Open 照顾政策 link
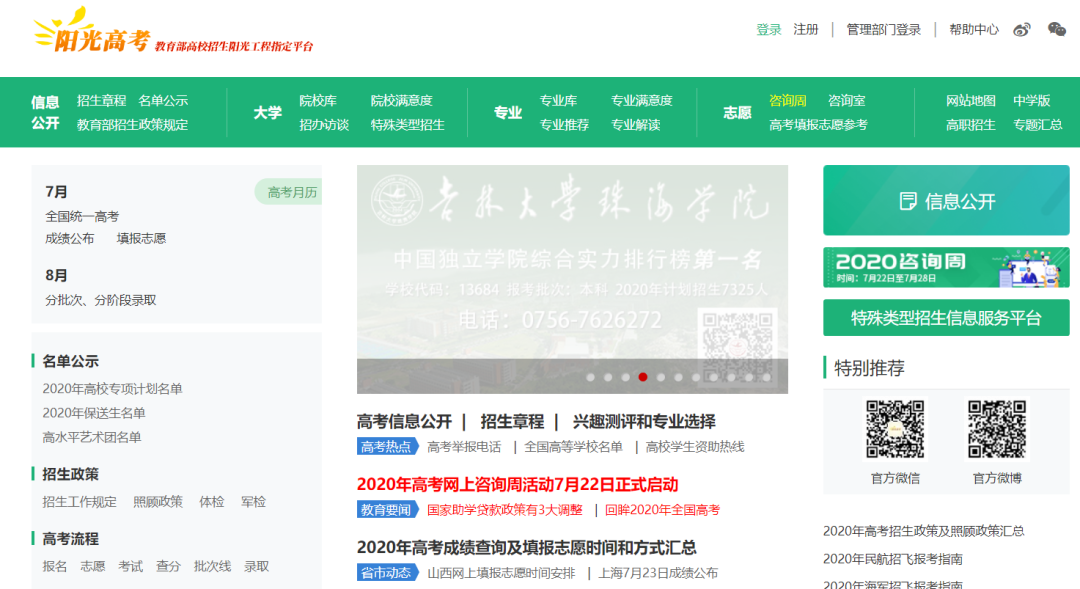 [158, 502]
